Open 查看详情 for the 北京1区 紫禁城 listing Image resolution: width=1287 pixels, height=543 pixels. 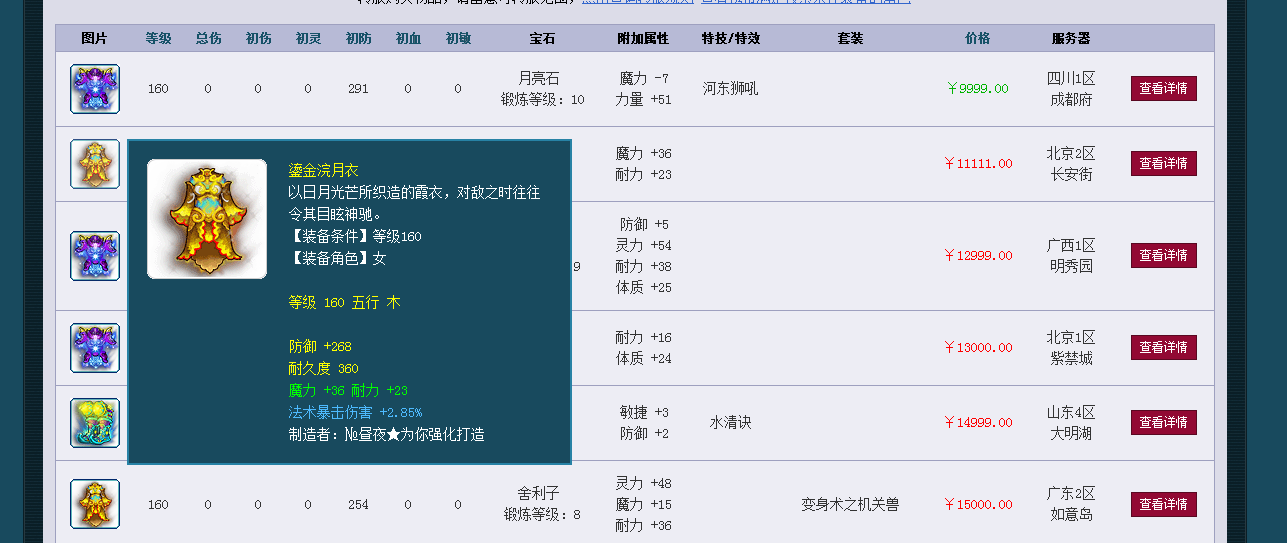pyautogui.click(x=1164, y=347)
